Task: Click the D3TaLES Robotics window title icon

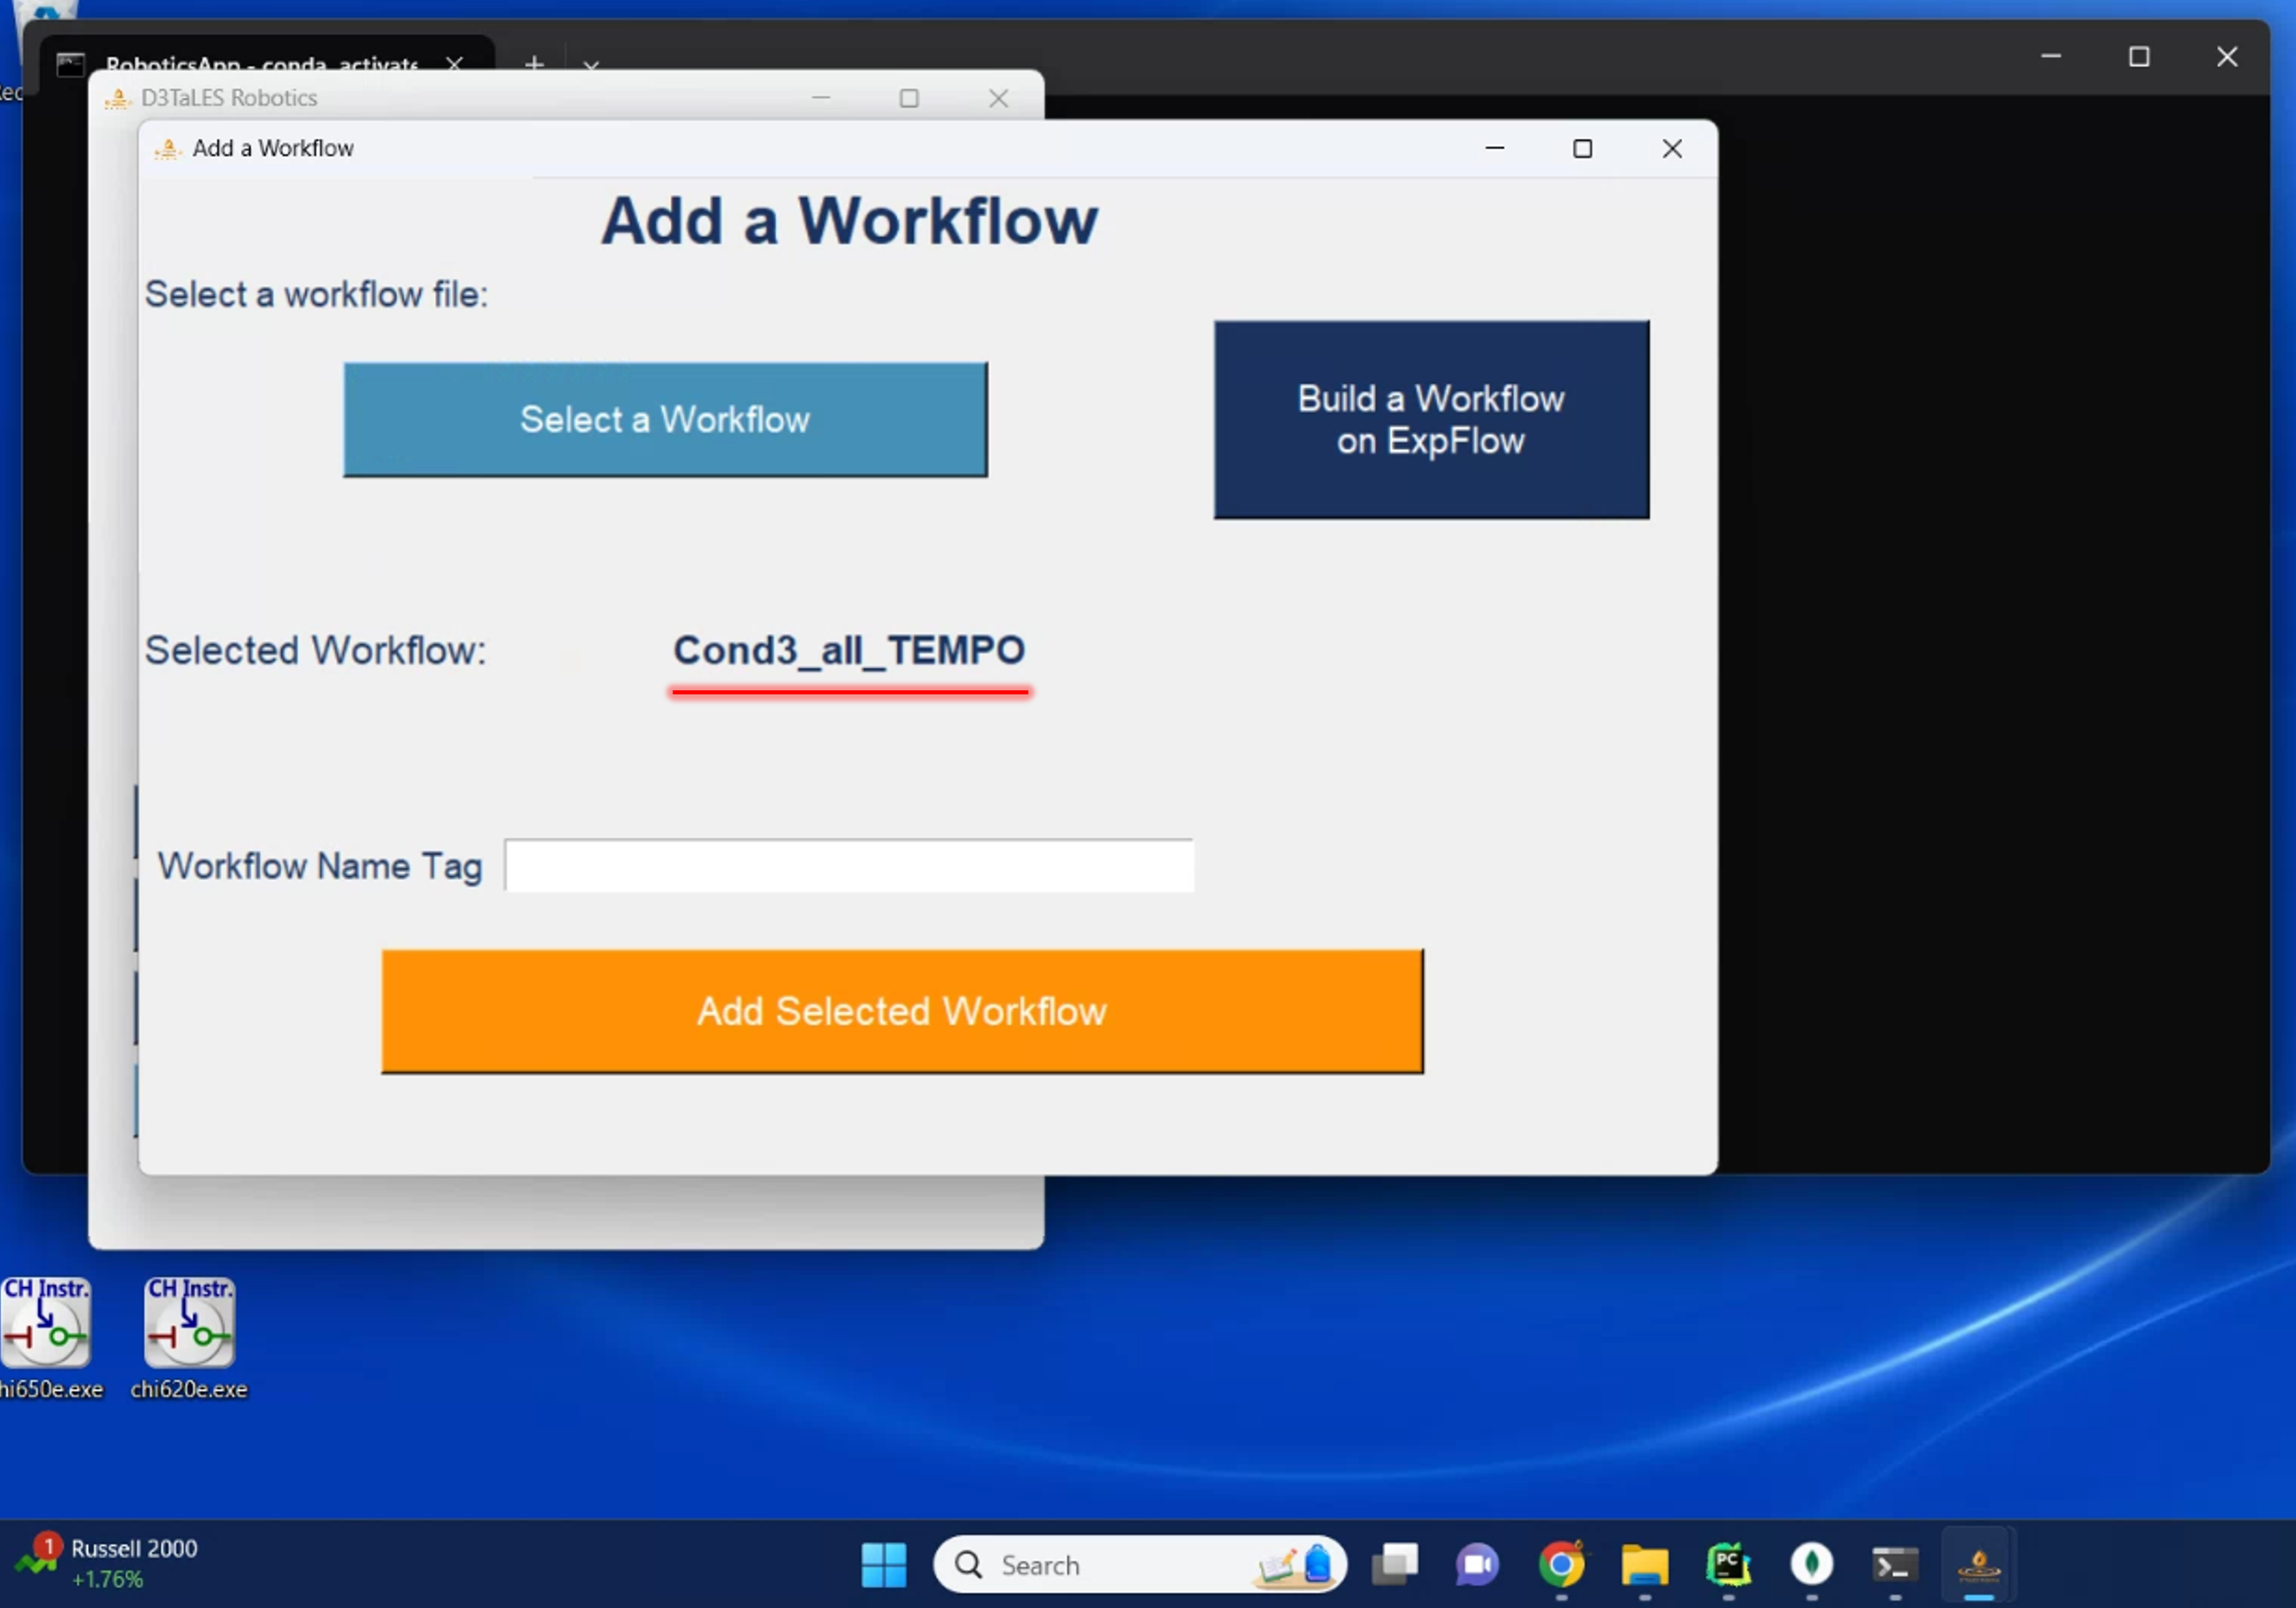Action: 118,98
